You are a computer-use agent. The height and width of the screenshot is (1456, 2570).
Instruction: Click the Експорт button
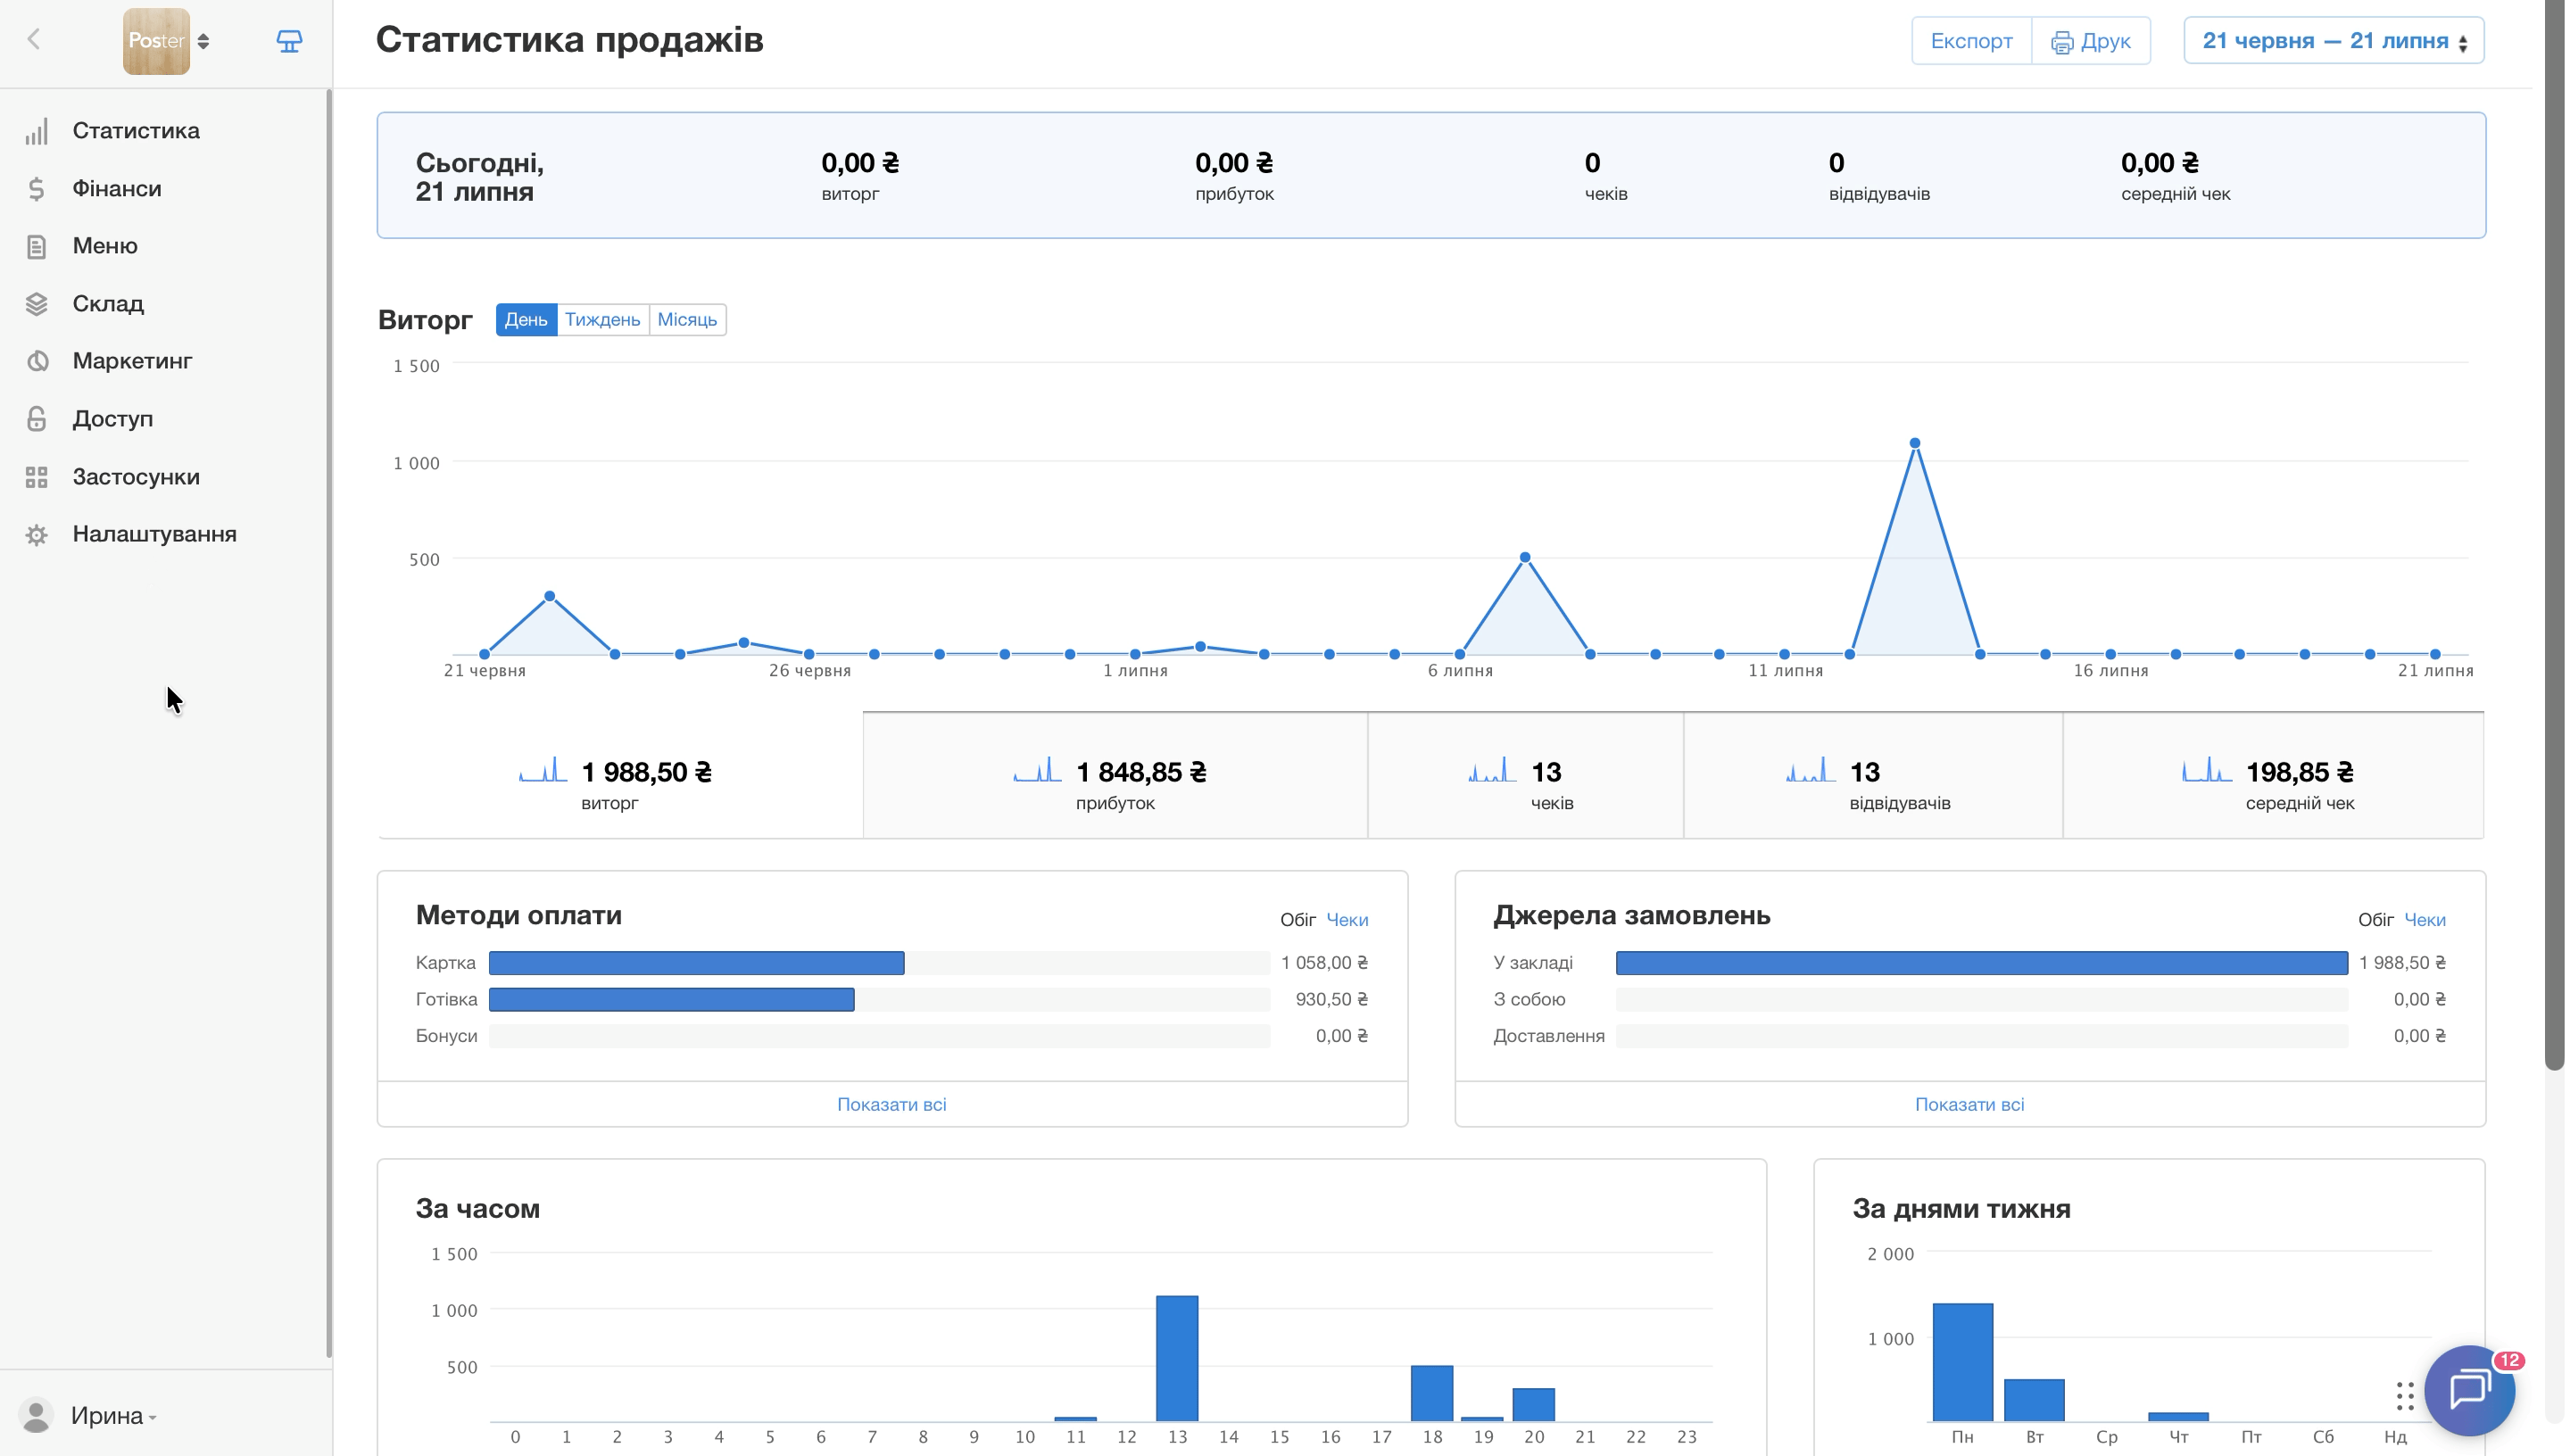(1972, 41)
